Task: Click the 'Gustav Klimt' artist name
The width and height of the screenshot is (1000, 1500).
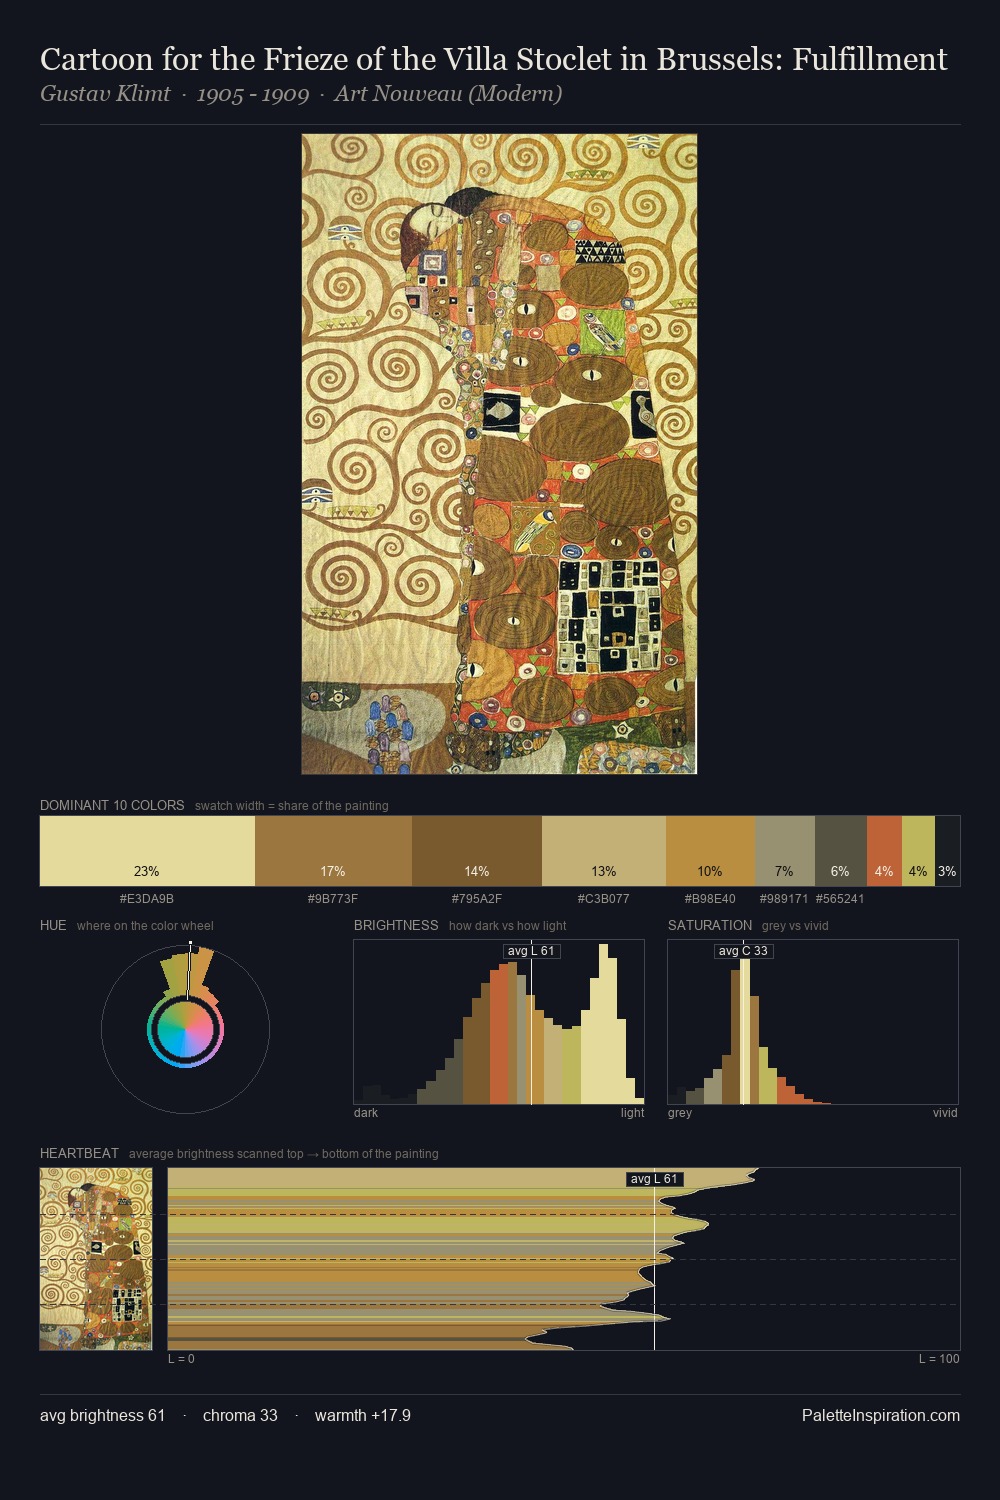Action: coord(105,94)
